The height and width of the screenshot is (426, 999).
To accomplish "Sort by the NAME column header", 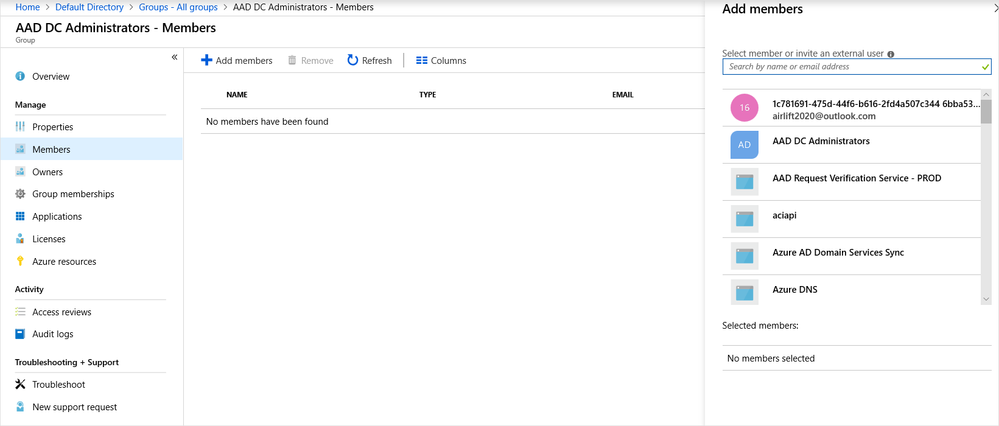I will 237,95.
